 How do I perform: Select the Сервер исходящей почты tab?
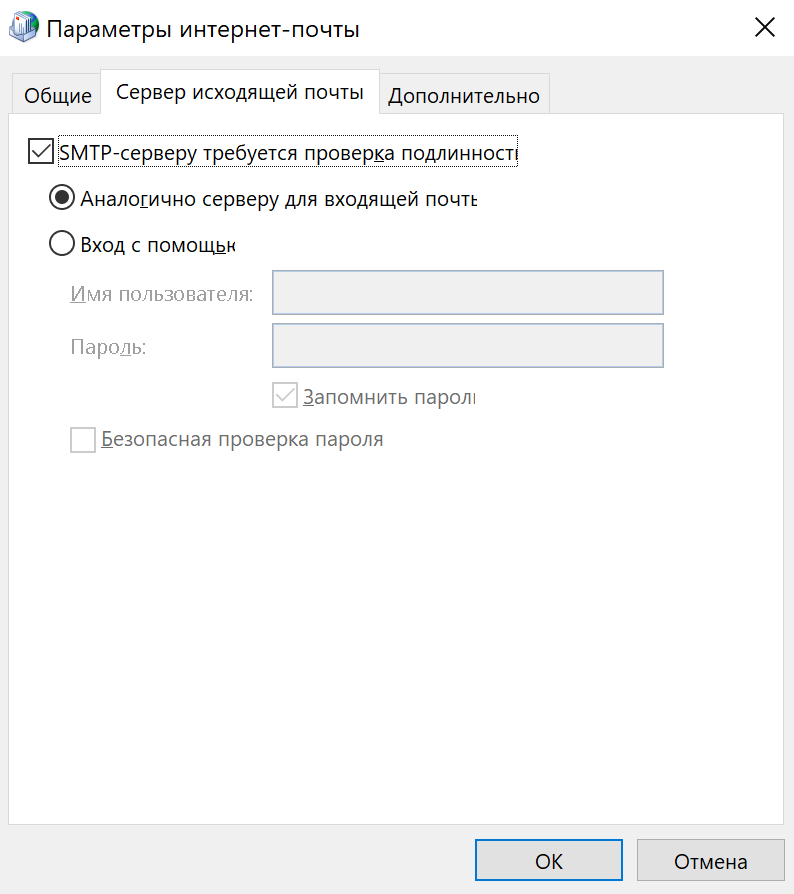tap(240, 92)
